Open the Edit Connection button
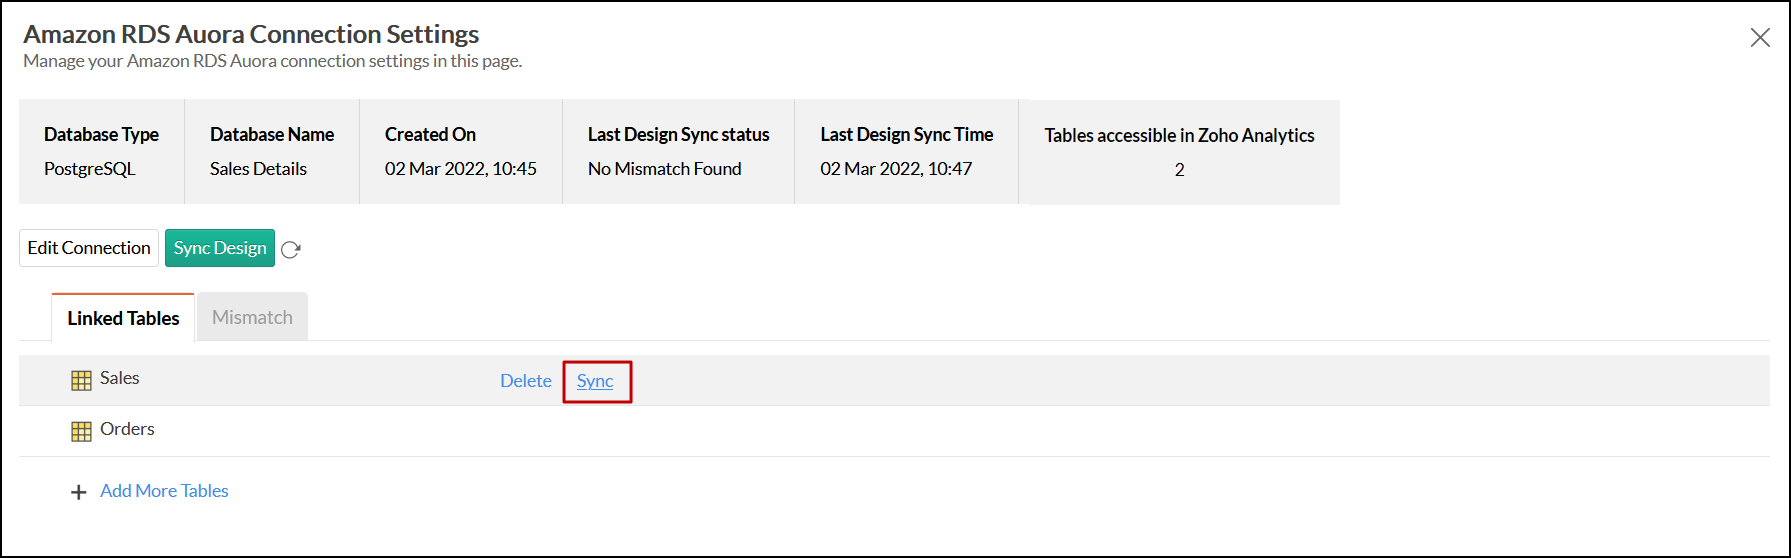This screenshot has width=1791, height=558. click(x=89, y=248)
